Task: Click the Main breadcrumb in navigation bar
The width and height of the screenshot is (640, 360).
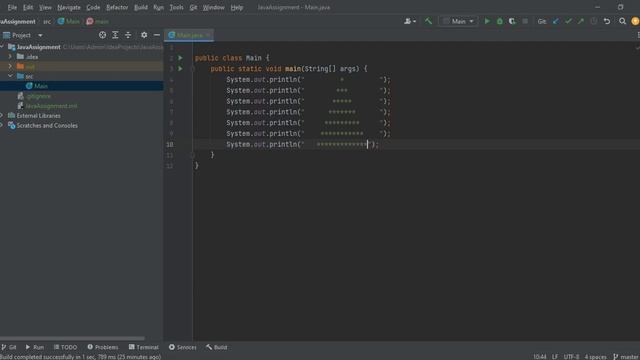Action: (x=69, y=21)
